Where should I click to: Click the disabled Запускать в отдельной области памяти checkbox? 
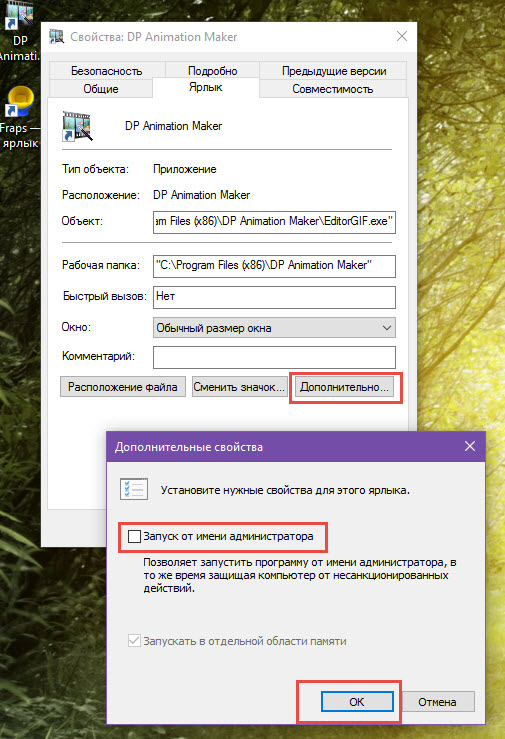[x=134, y=640]
